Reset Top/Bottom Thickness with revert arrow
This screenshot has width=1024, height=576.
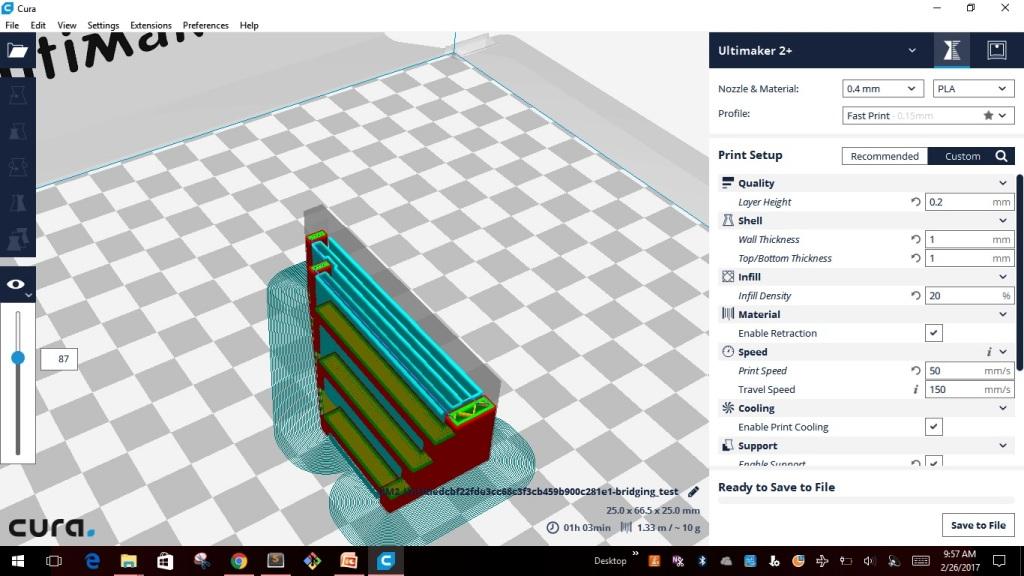916,259
